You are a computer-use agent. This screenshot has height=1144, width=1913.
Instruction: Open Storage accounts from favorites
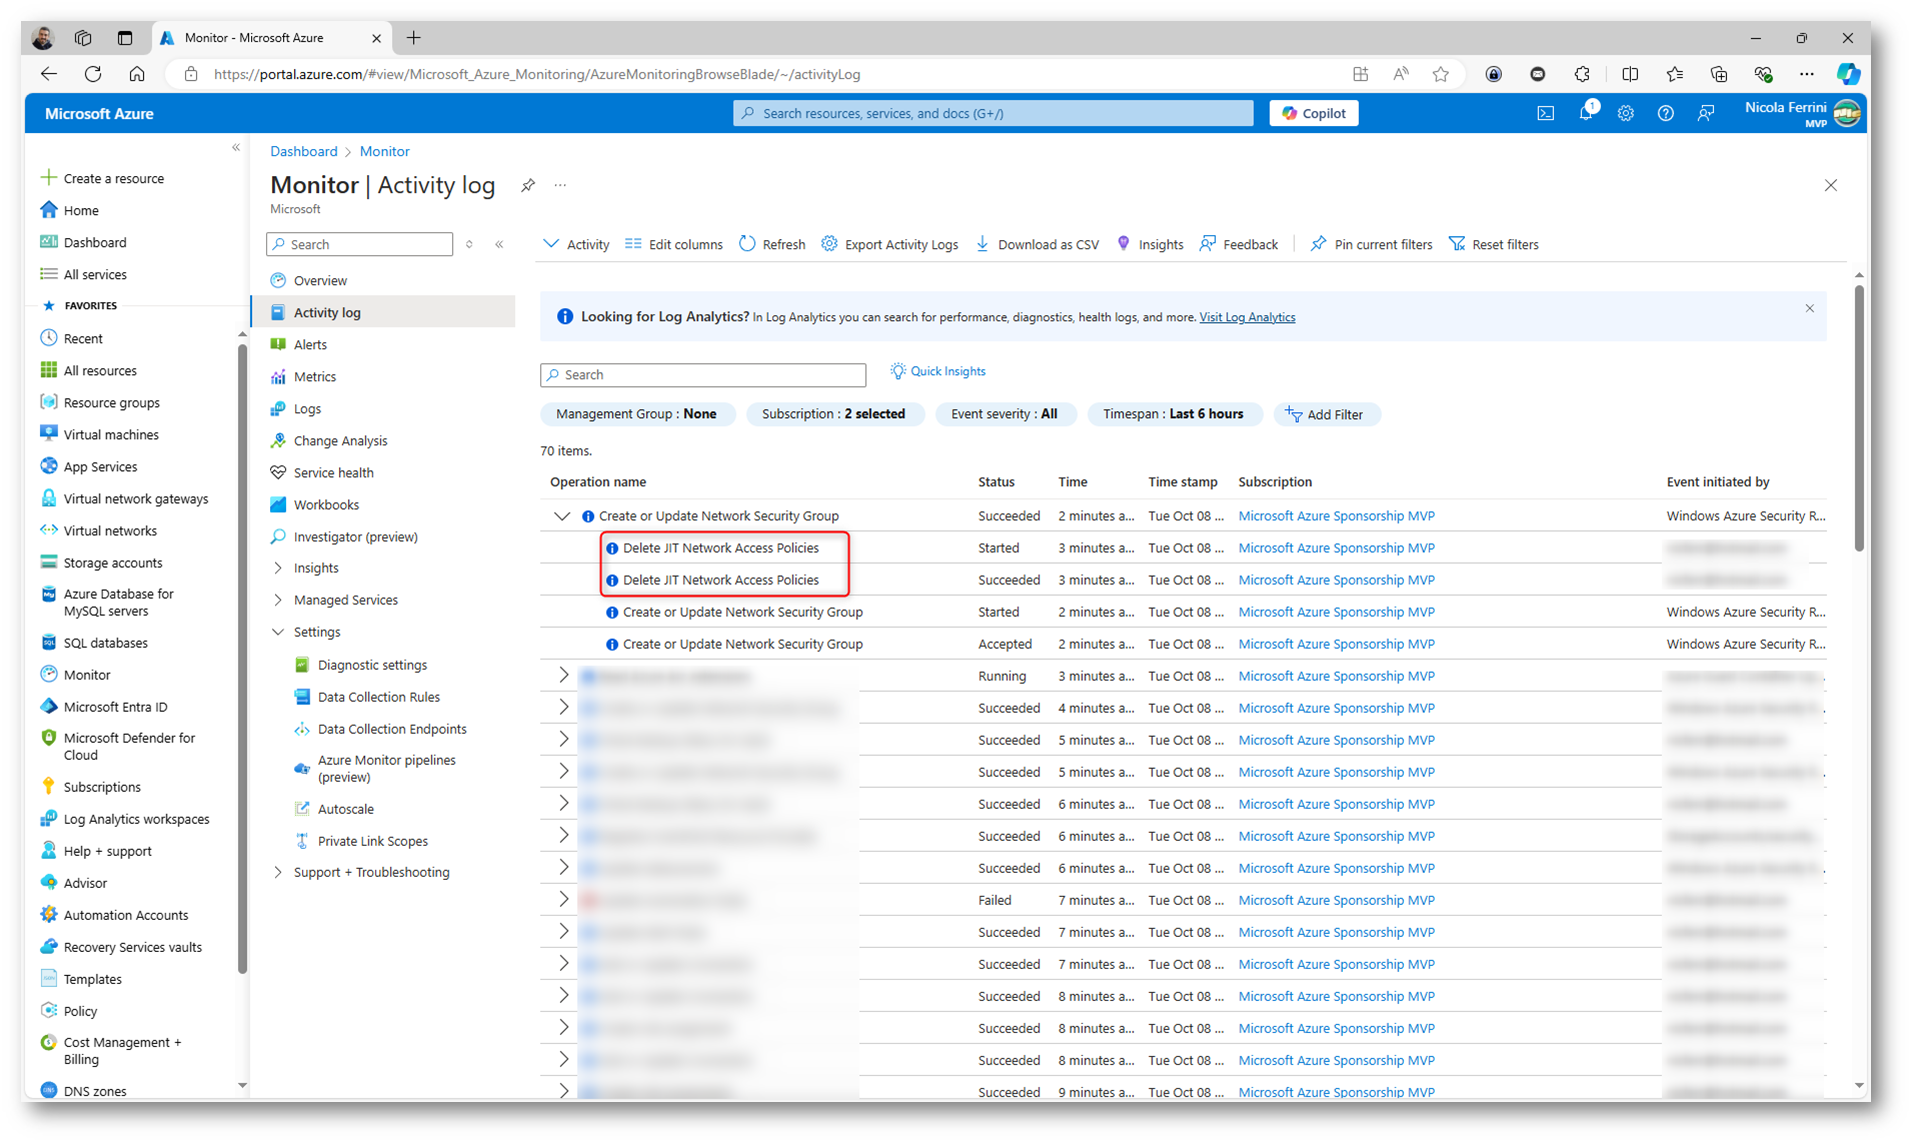113,562
